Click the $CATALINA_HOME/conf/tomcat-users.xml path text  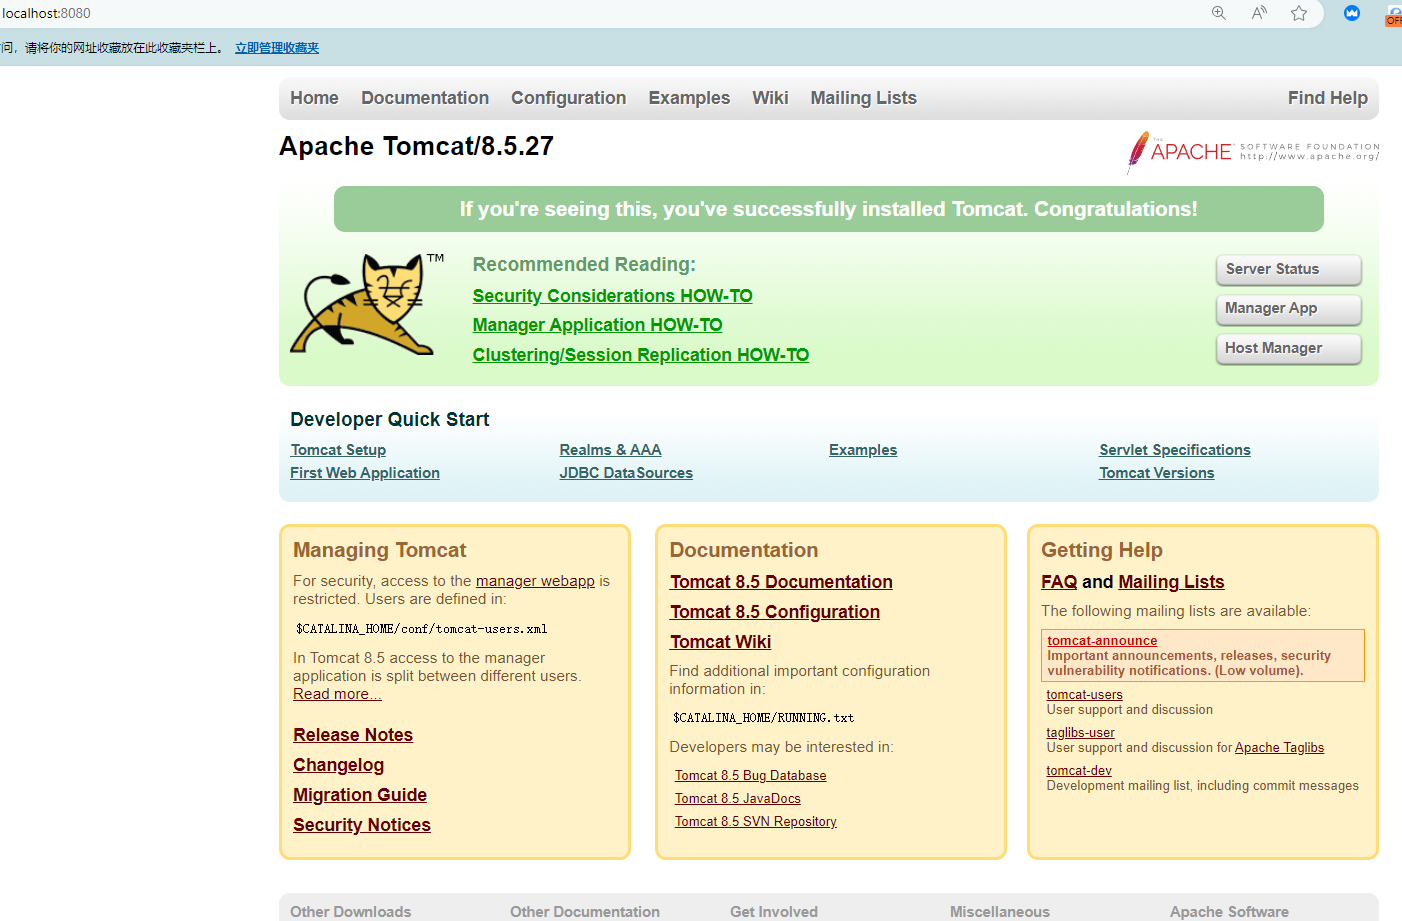point(421,629)
